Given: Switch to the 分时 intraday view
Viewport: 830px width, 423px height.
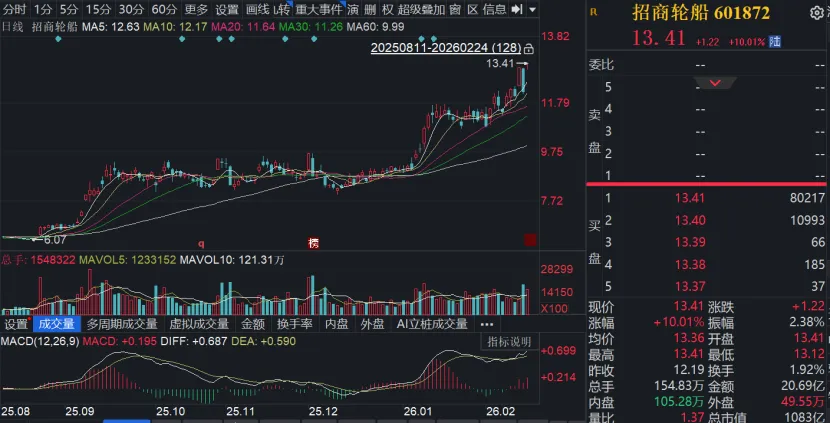Looking at the screenshot, I should tap(14, 9).
